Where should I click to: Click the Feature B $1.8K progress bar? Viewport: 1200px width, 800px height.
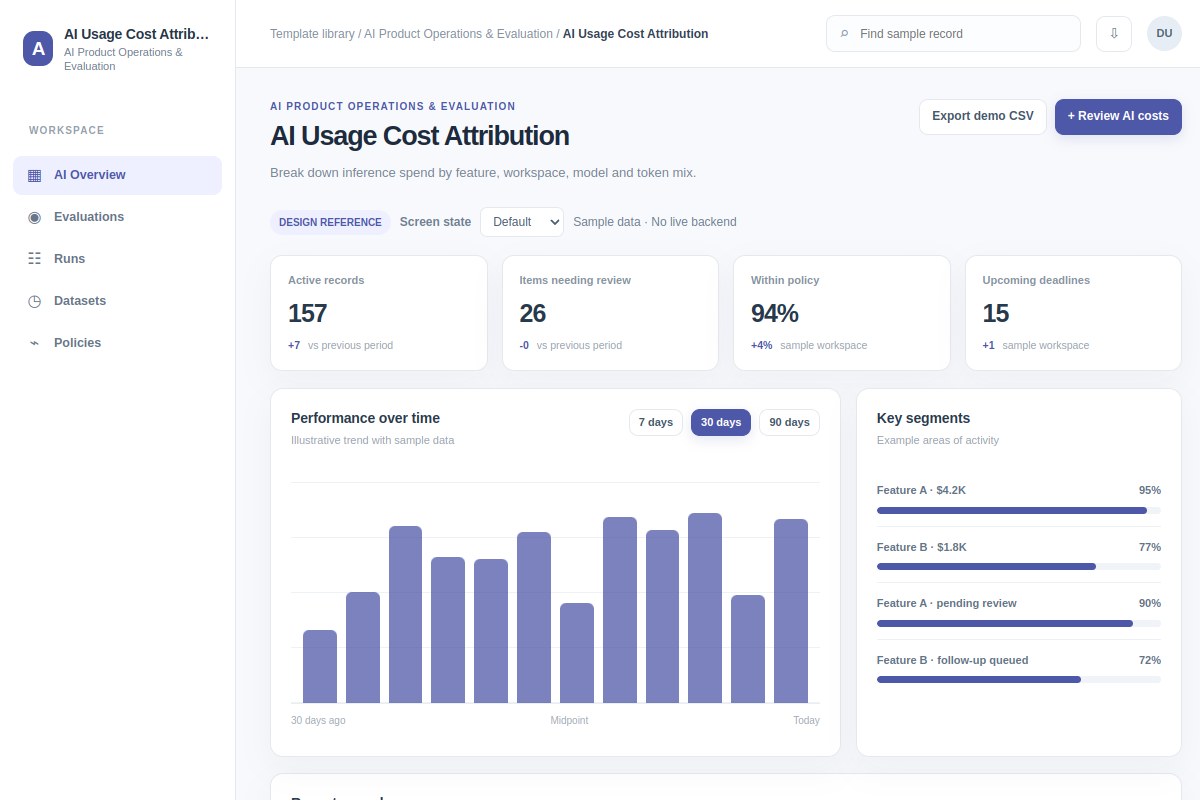[1019, 567]
